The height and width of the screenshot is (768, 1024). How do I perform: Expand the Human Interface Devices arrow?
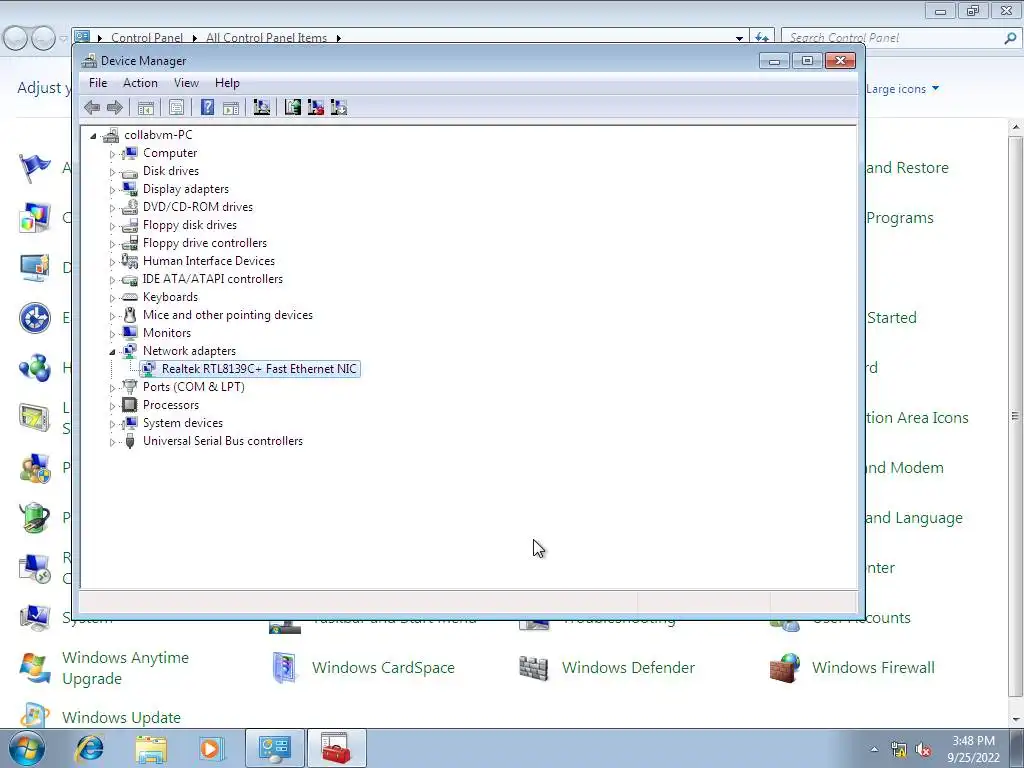(x=112, y=262)
